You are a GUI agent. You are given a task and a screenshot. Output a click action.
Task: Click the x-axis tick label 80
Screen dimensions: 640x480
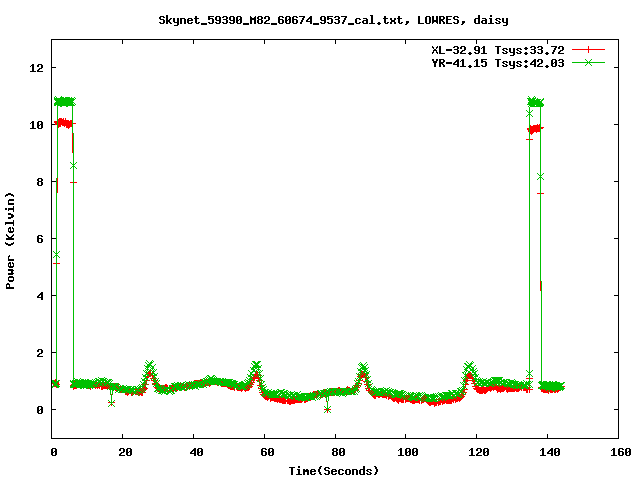[338, 452]
